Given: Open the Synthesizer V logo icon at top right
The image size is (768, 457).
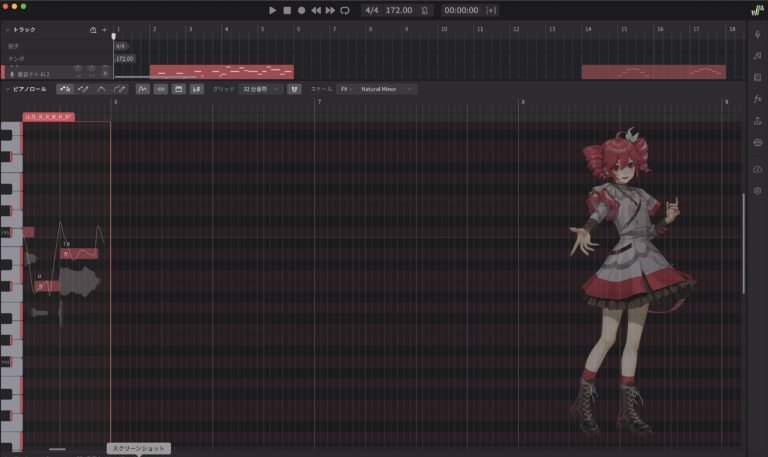Looking at the screenshot, I should (757, 10).
